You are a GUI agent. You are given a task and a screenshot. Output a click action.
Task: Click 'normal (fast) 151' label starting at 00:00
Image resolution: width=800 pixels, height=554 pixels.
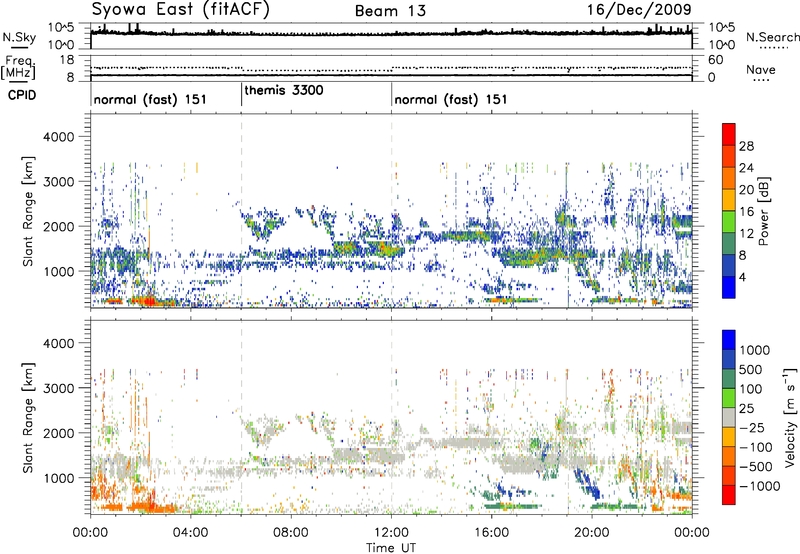click(x=150, y=99)
